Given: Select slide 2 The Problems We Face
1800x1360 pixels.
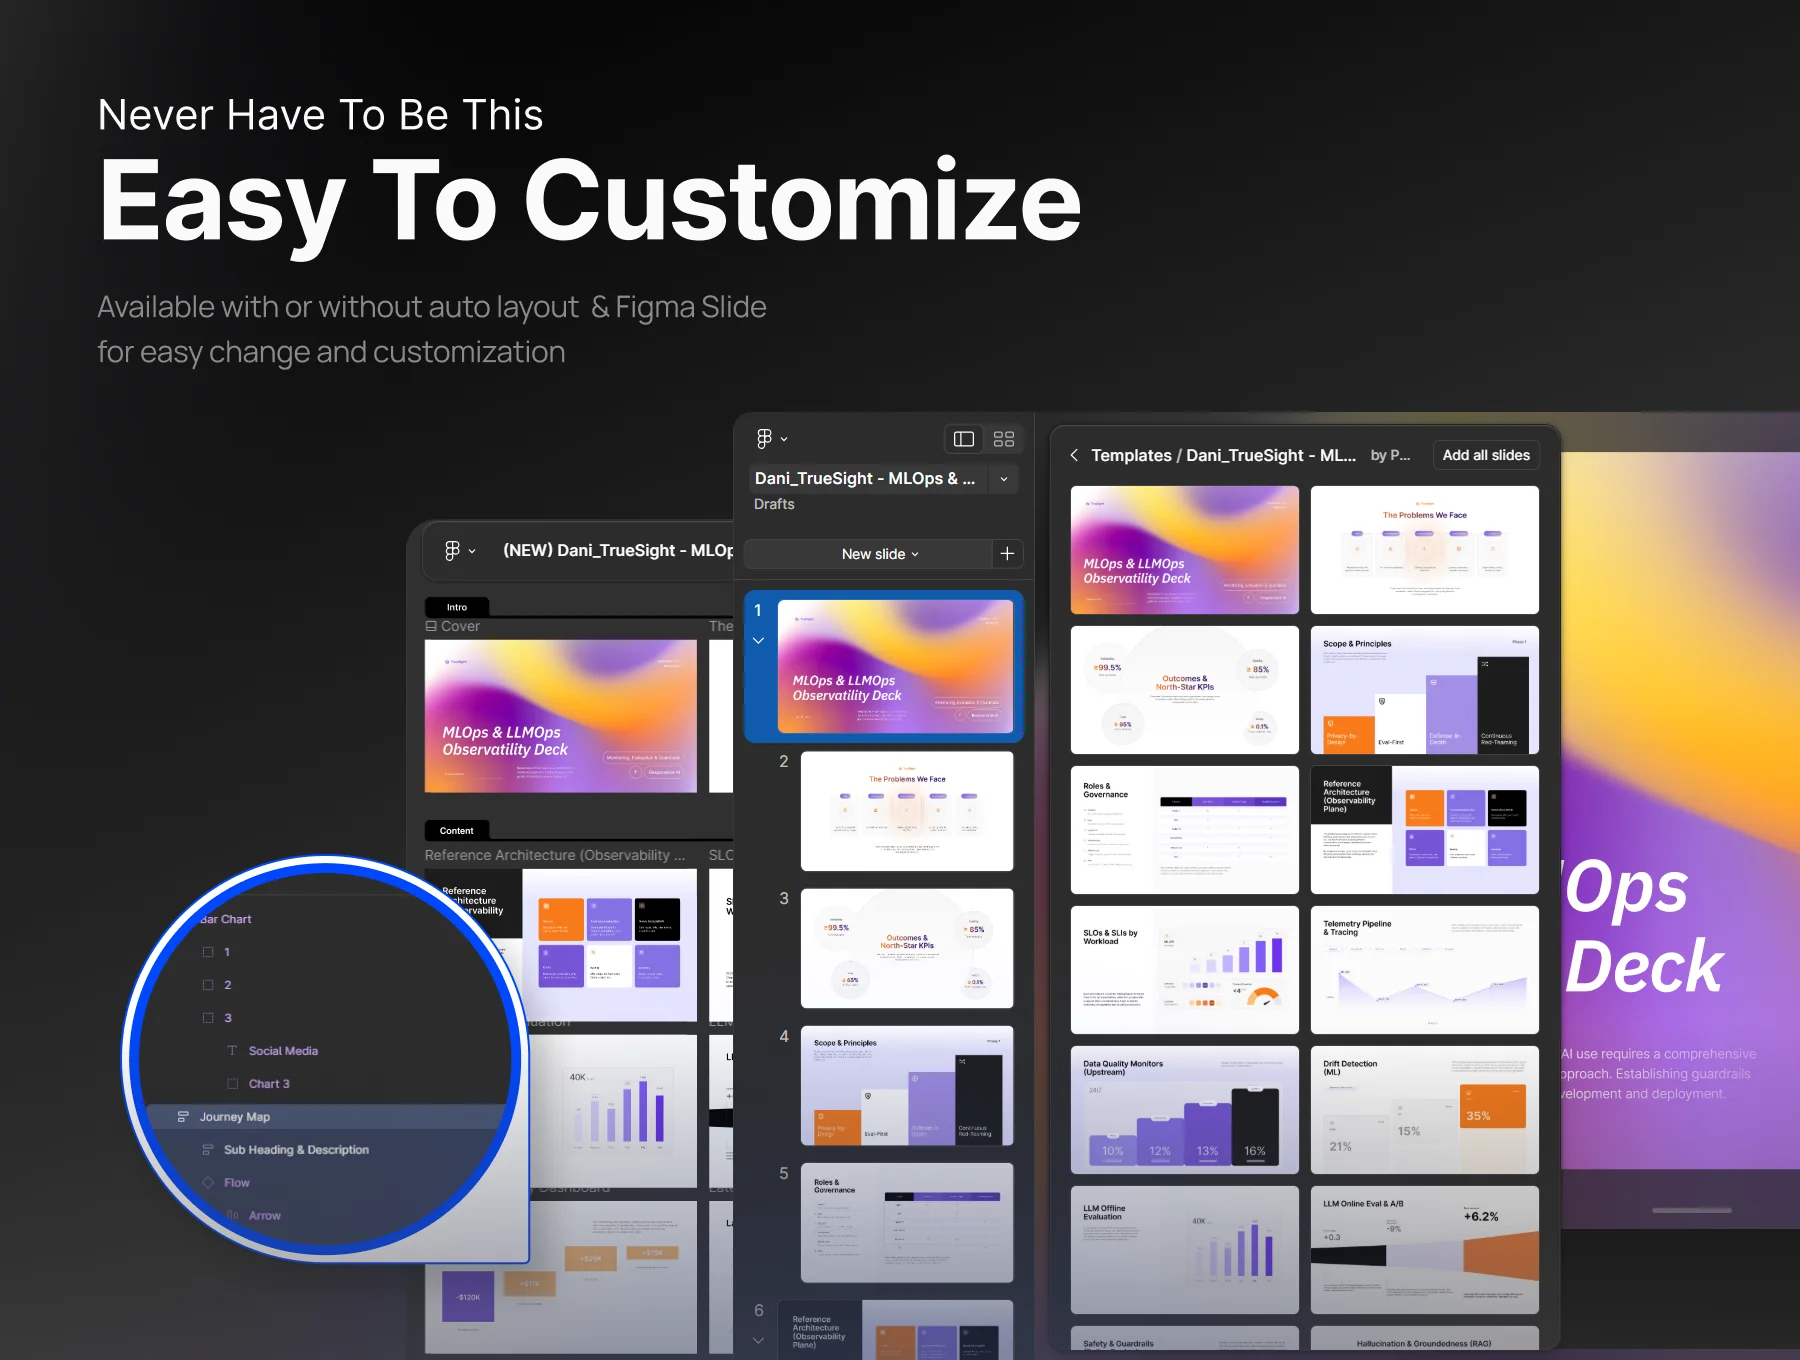Looking at the screenshot, I should point(907,811).
